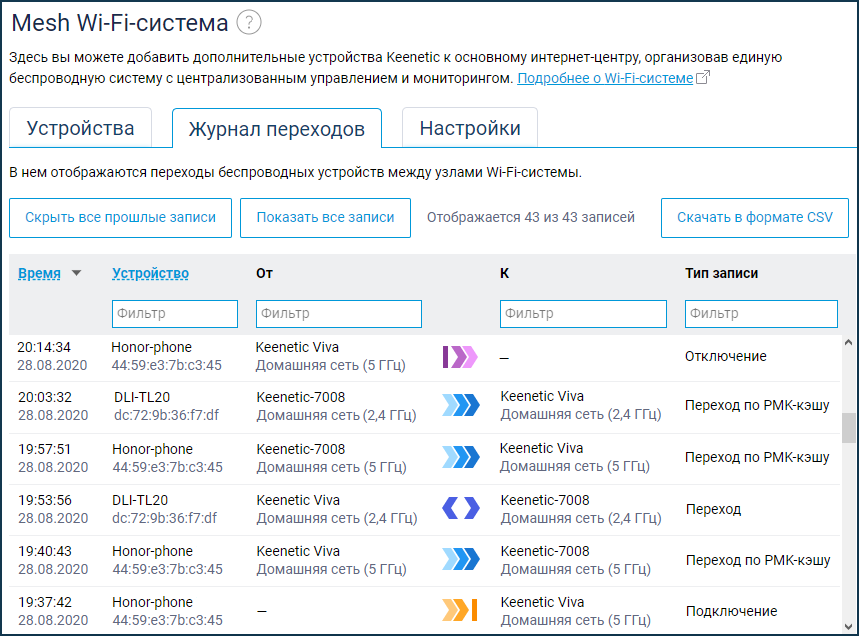Screen dimensions: 859x636
Task: Click the timestamp 19:40:43
Action: [45, 551]
